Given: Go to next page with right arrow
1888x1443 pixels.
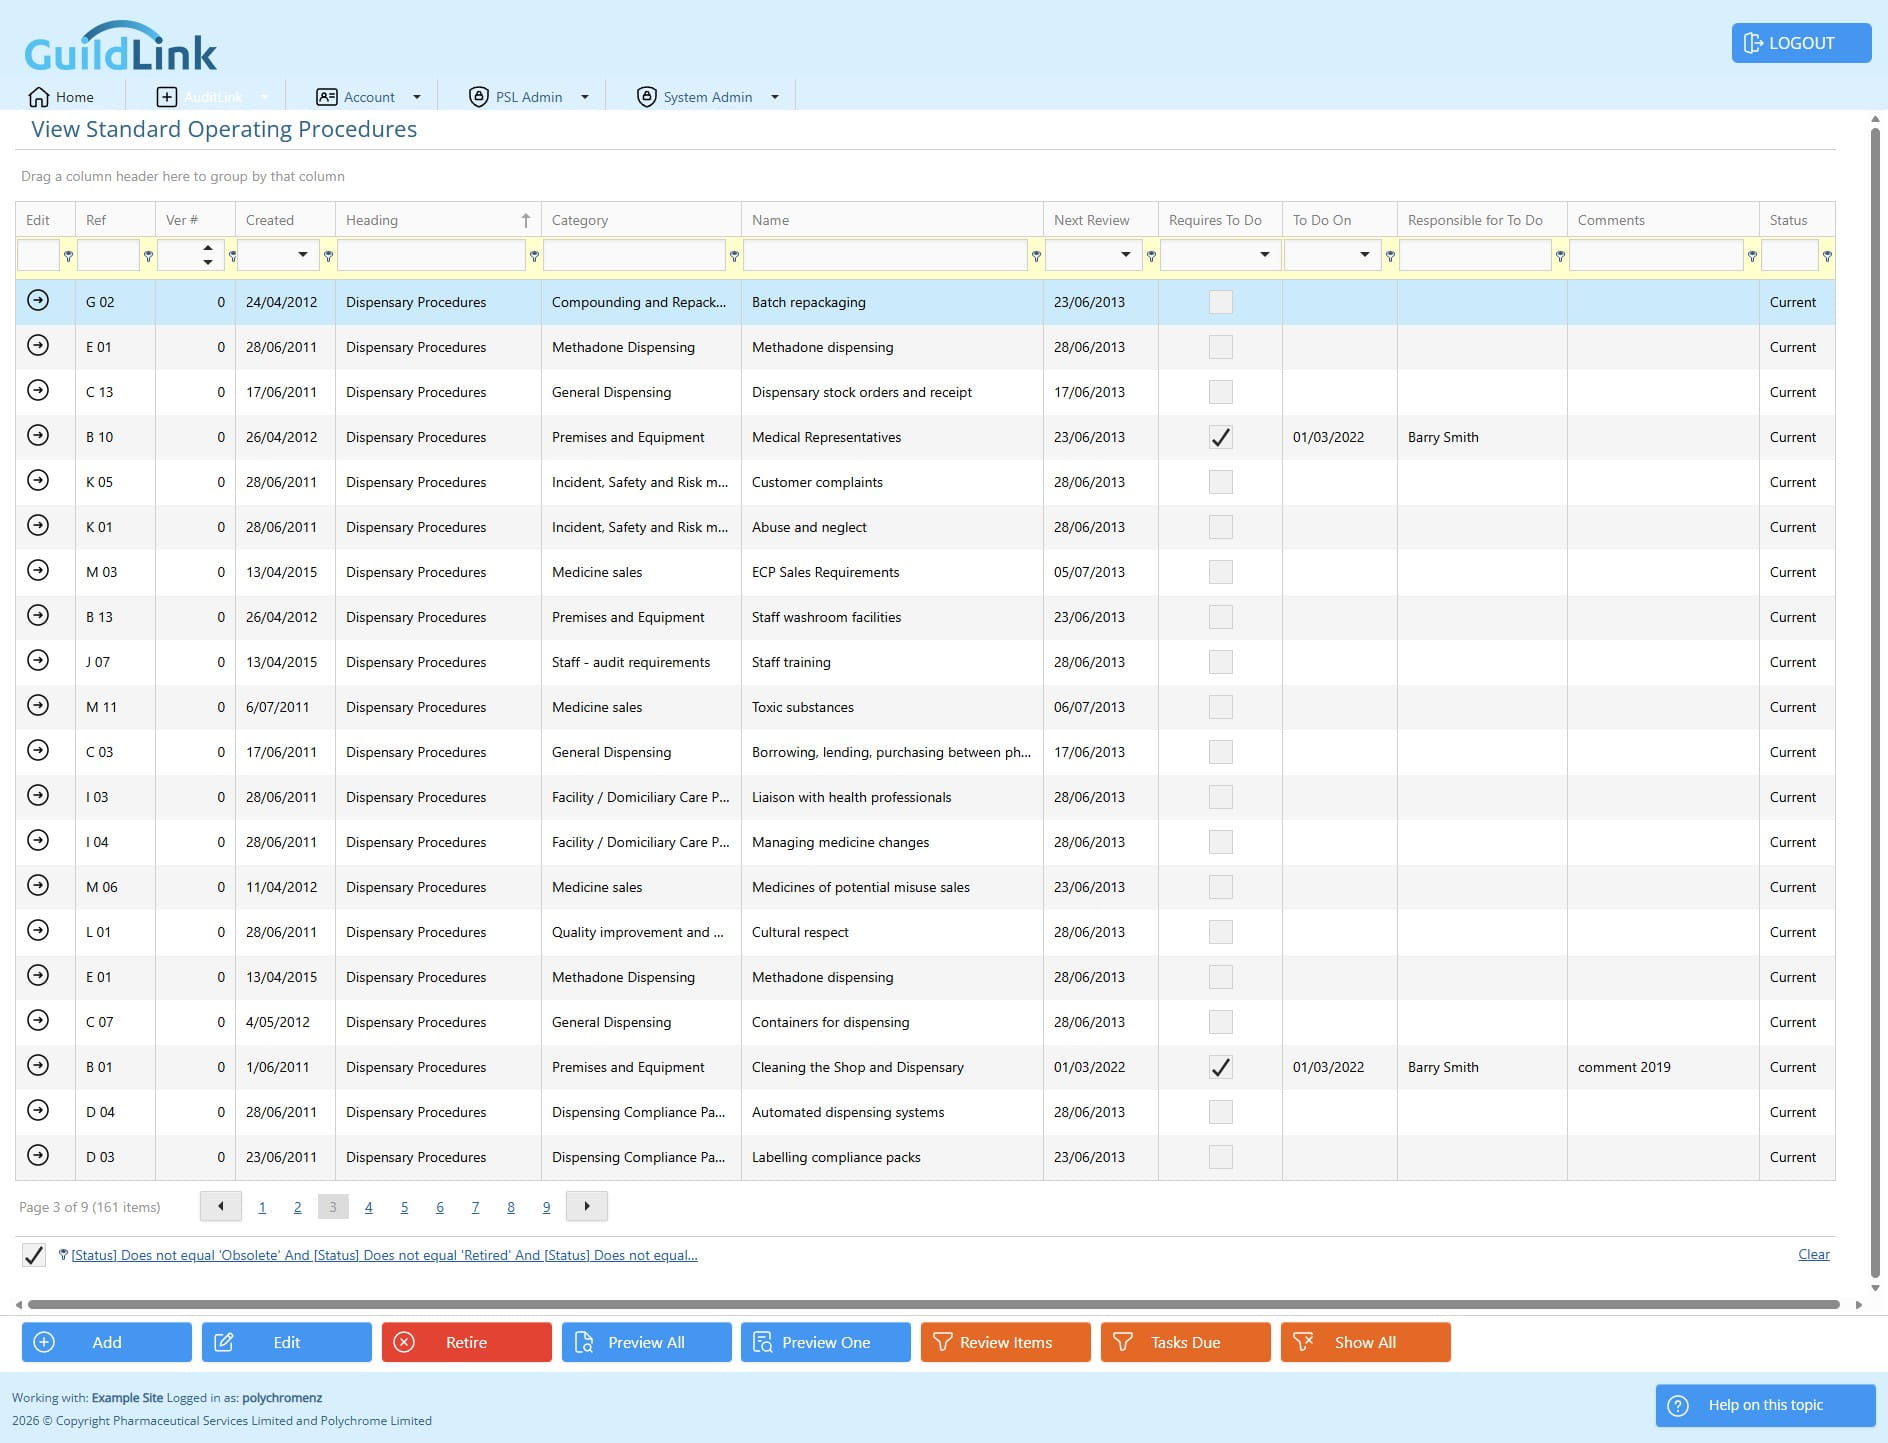Looking at the screenshot, I should click(587, 1206).
